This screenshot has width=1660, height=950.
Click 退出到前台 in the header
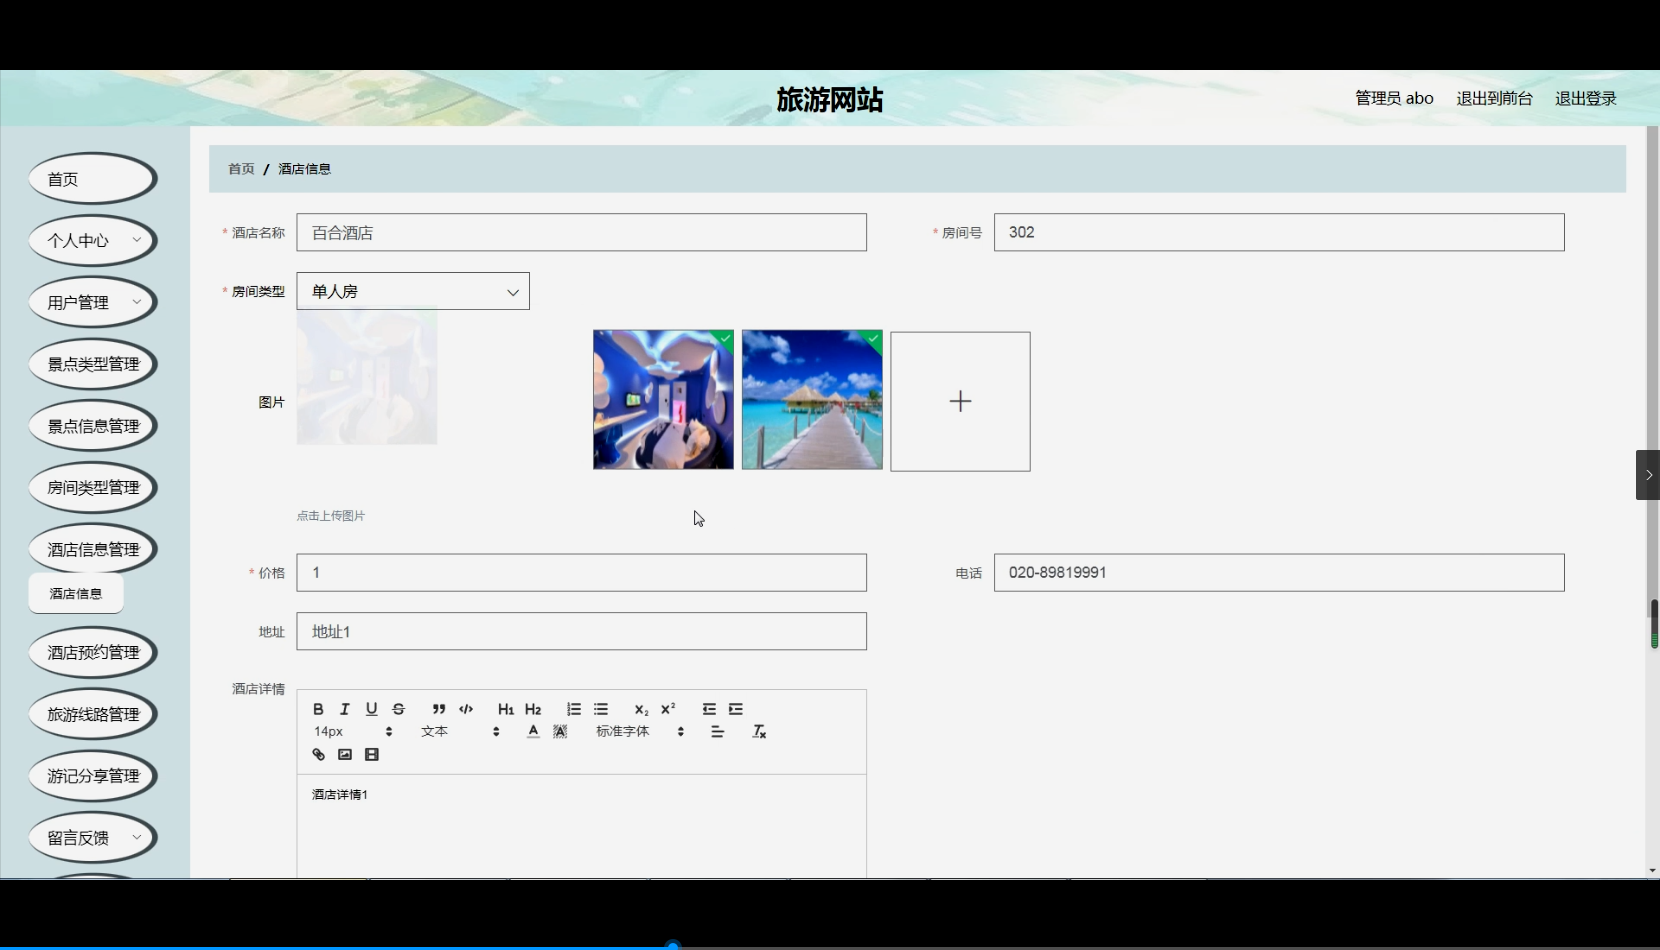1494,98
